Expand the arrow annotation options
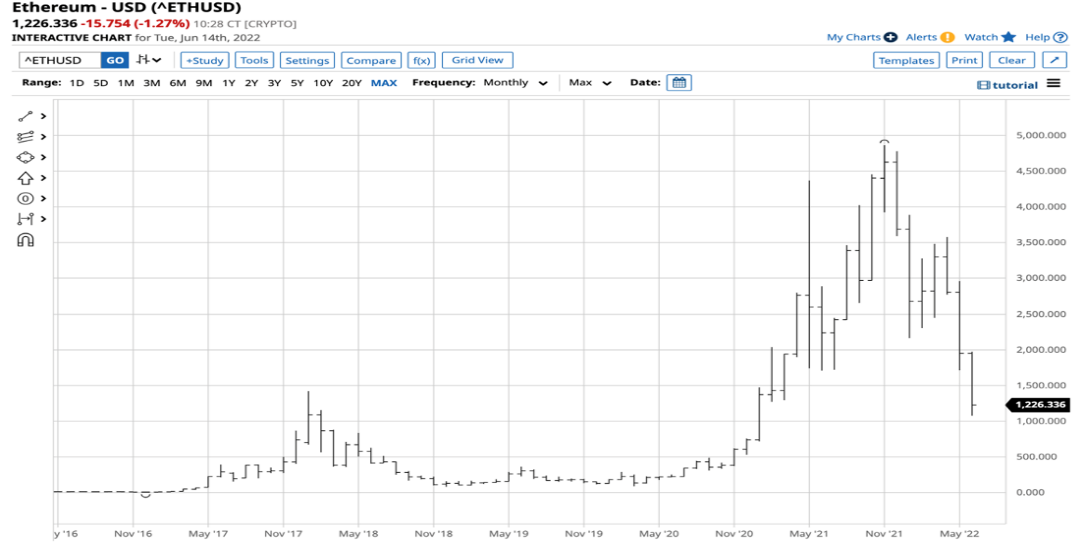This screenshot has height=553, width=1084. pos(44,178)
